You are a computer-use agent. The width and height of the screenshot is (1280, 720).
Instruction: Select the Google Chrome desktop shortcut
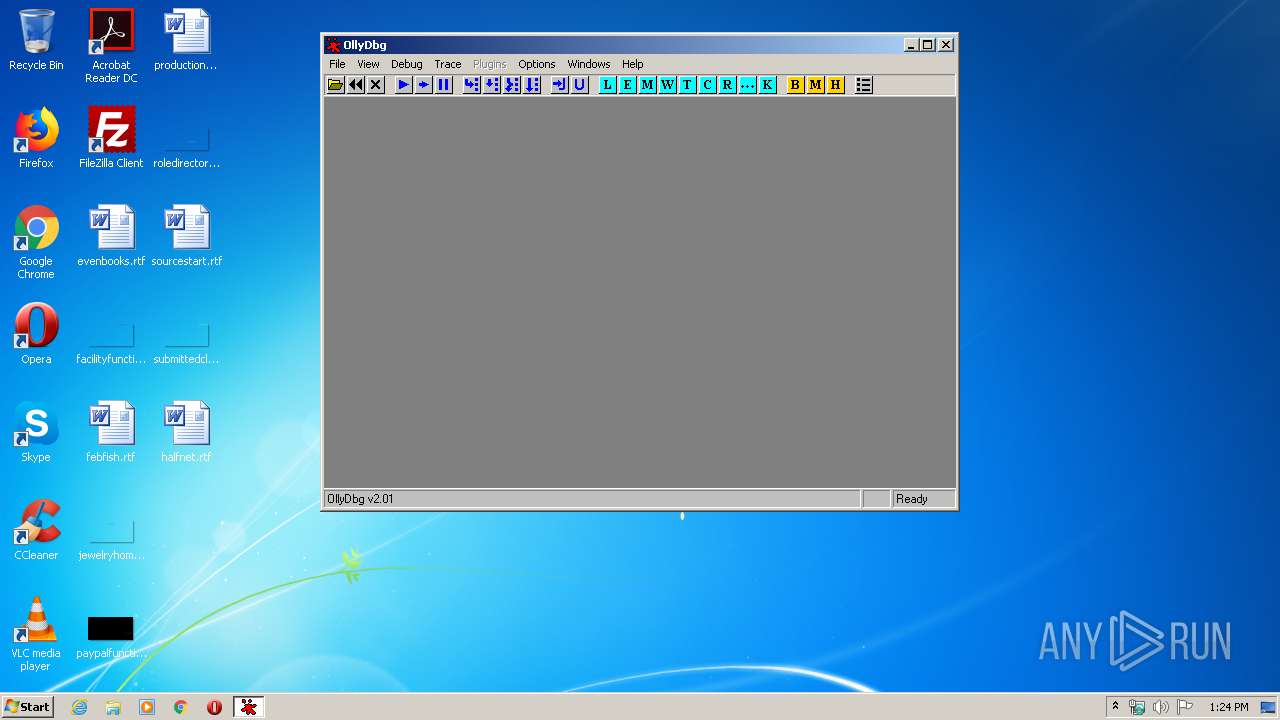click(x=36, y=243)
